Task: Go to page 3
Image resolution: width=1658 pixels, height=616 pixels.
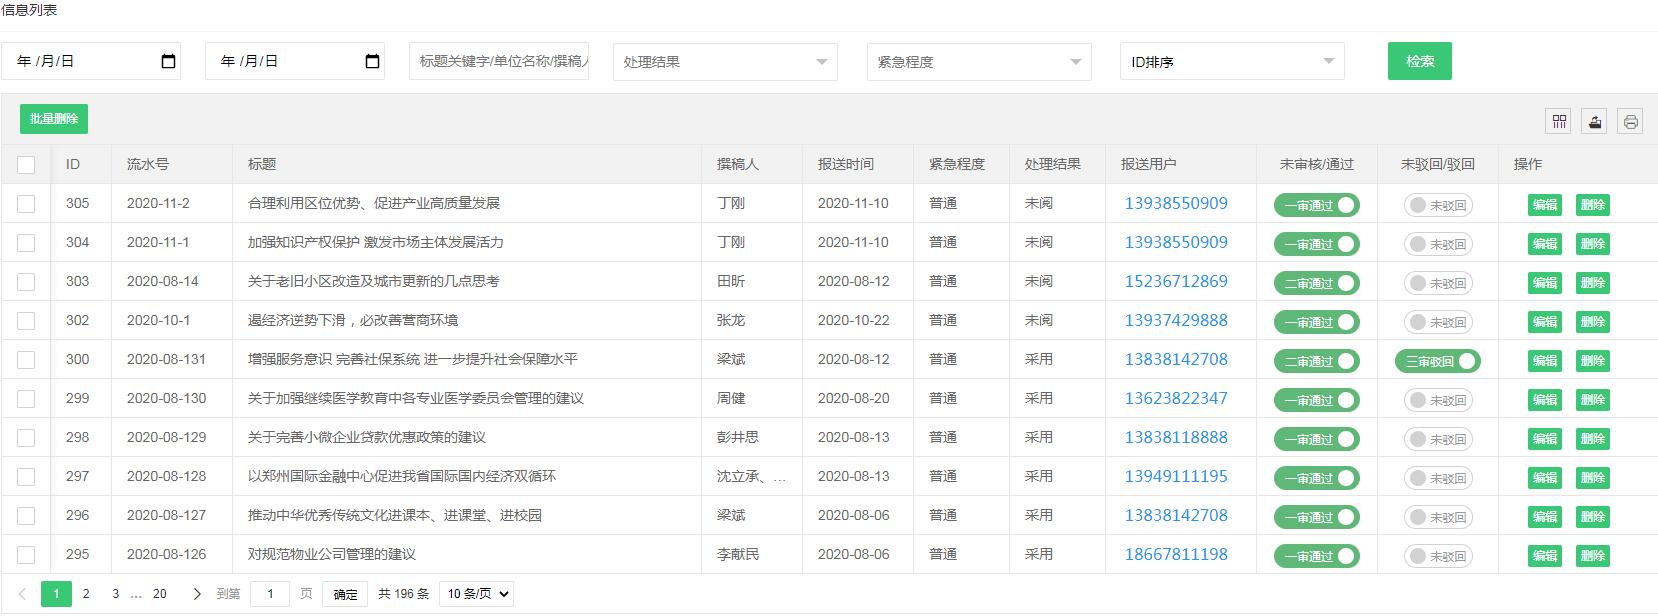Action: tap(115, 594)
